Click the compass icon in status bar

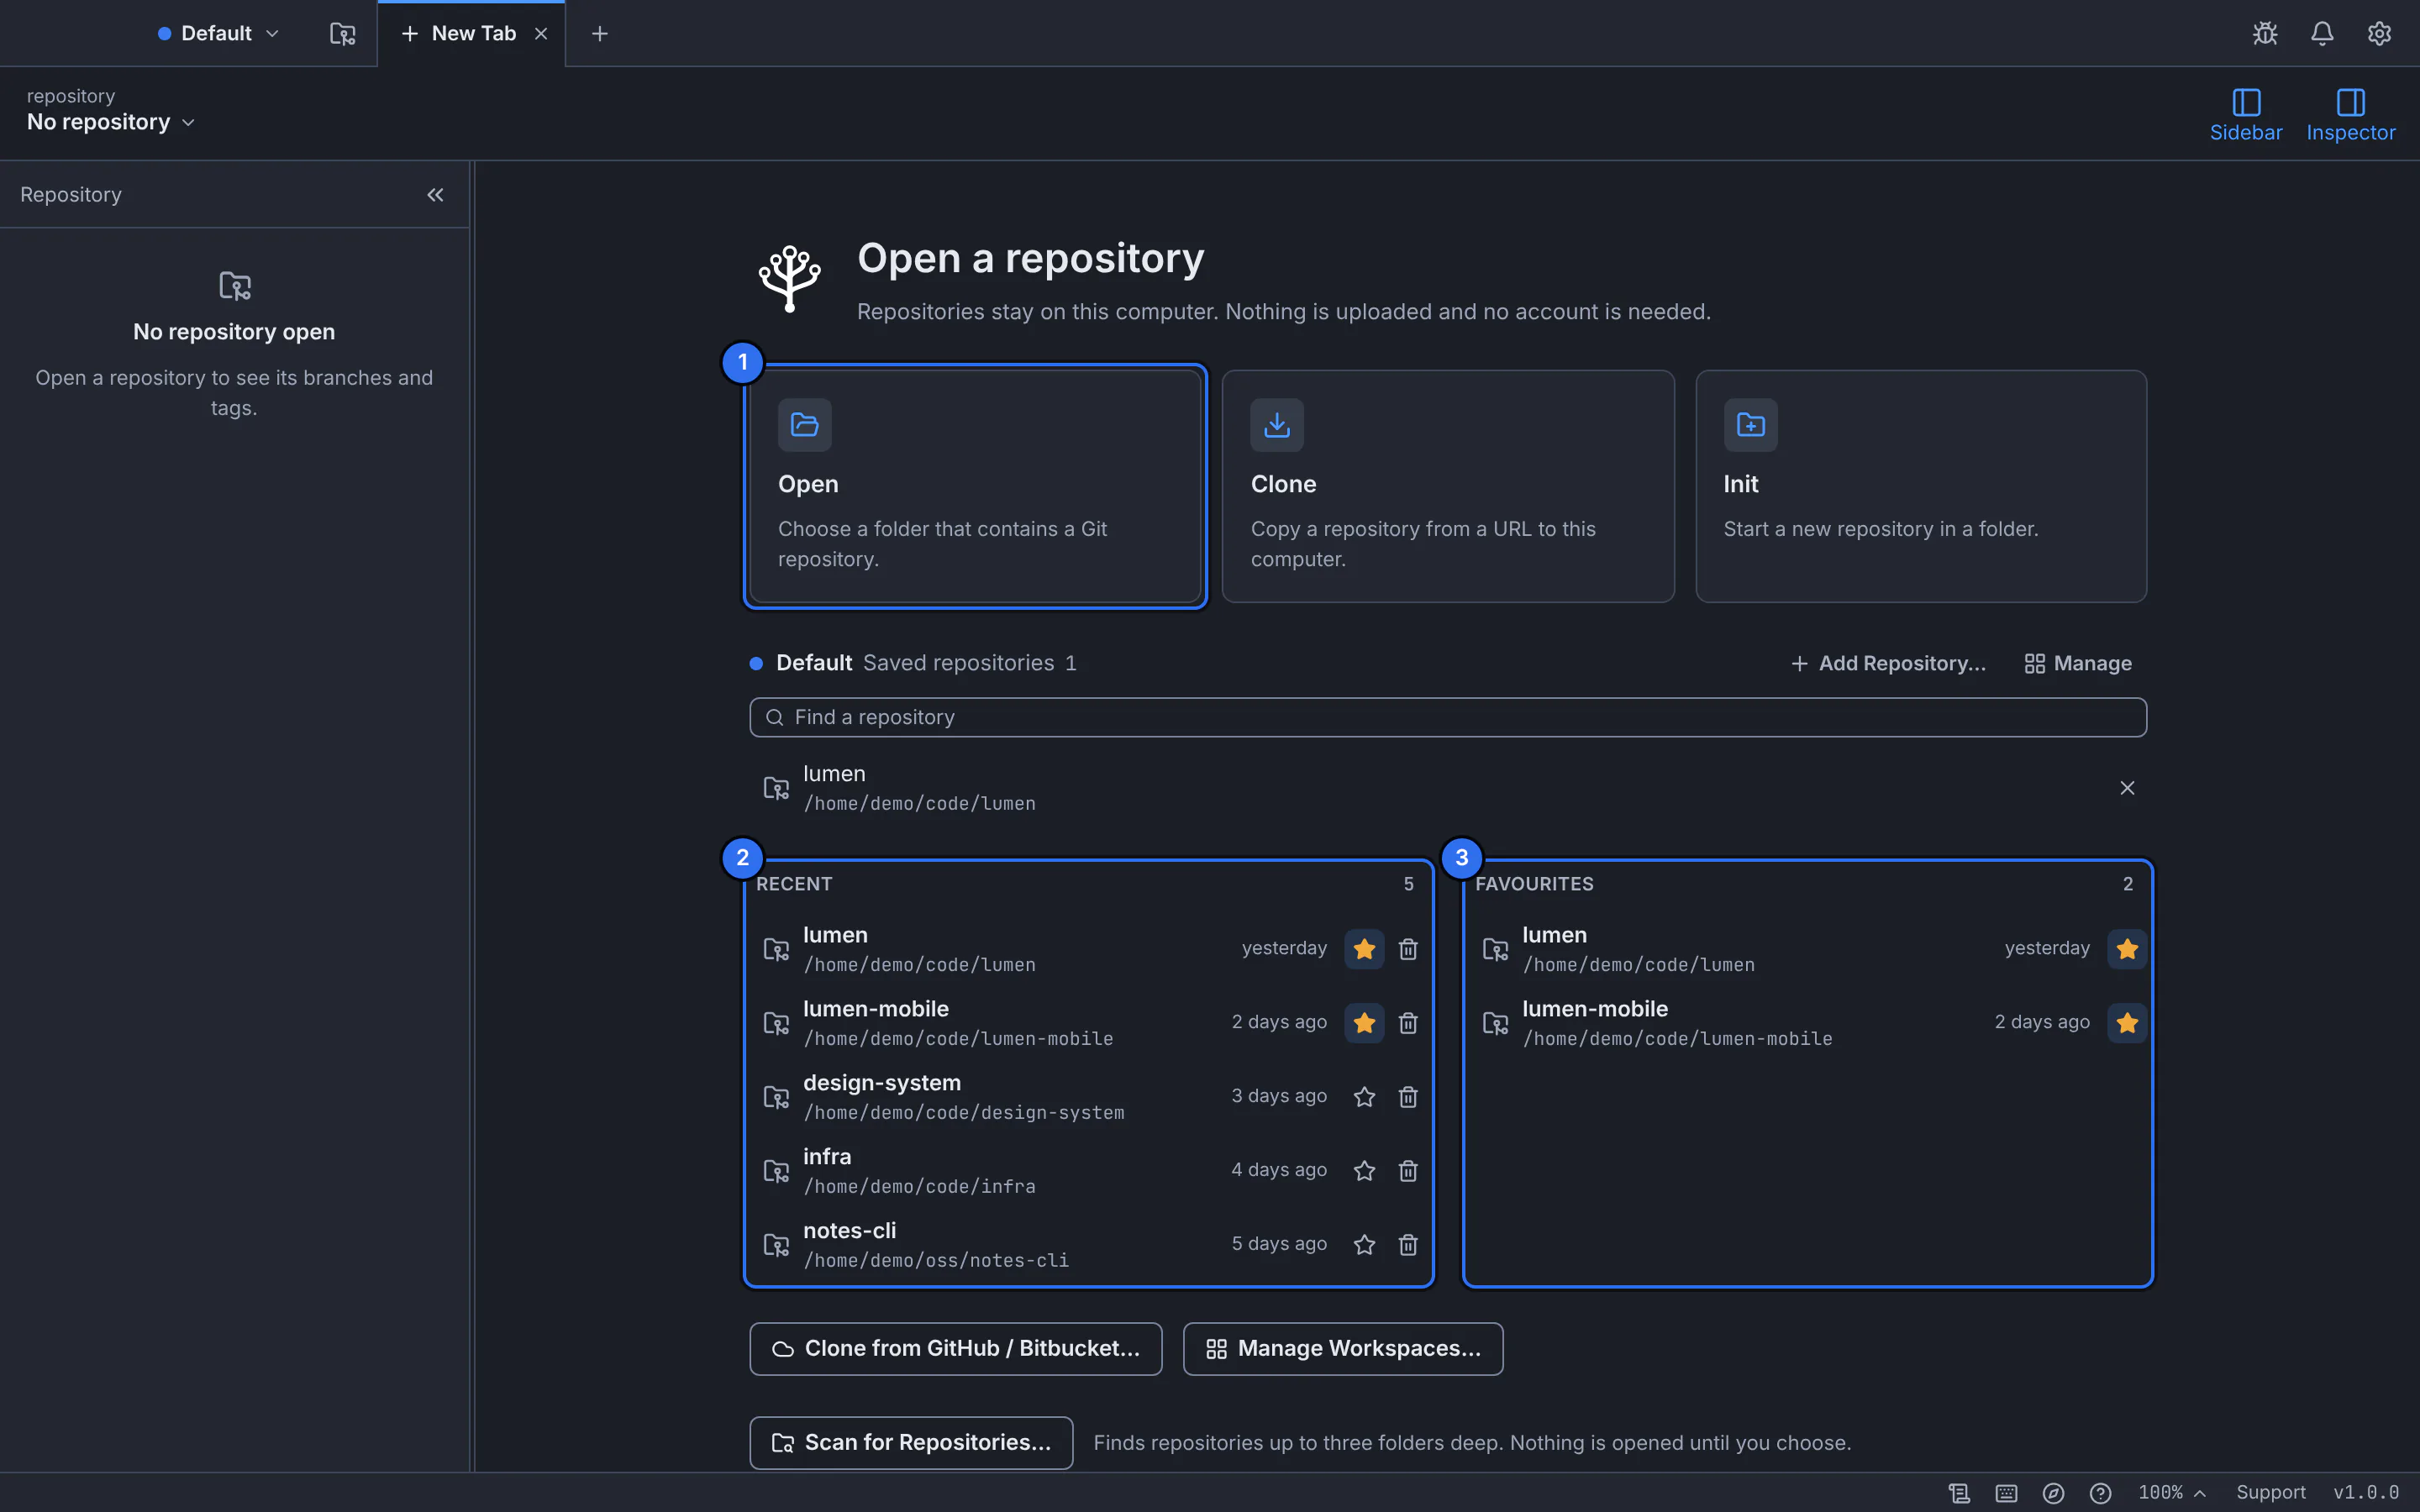click(2053, 1493)
